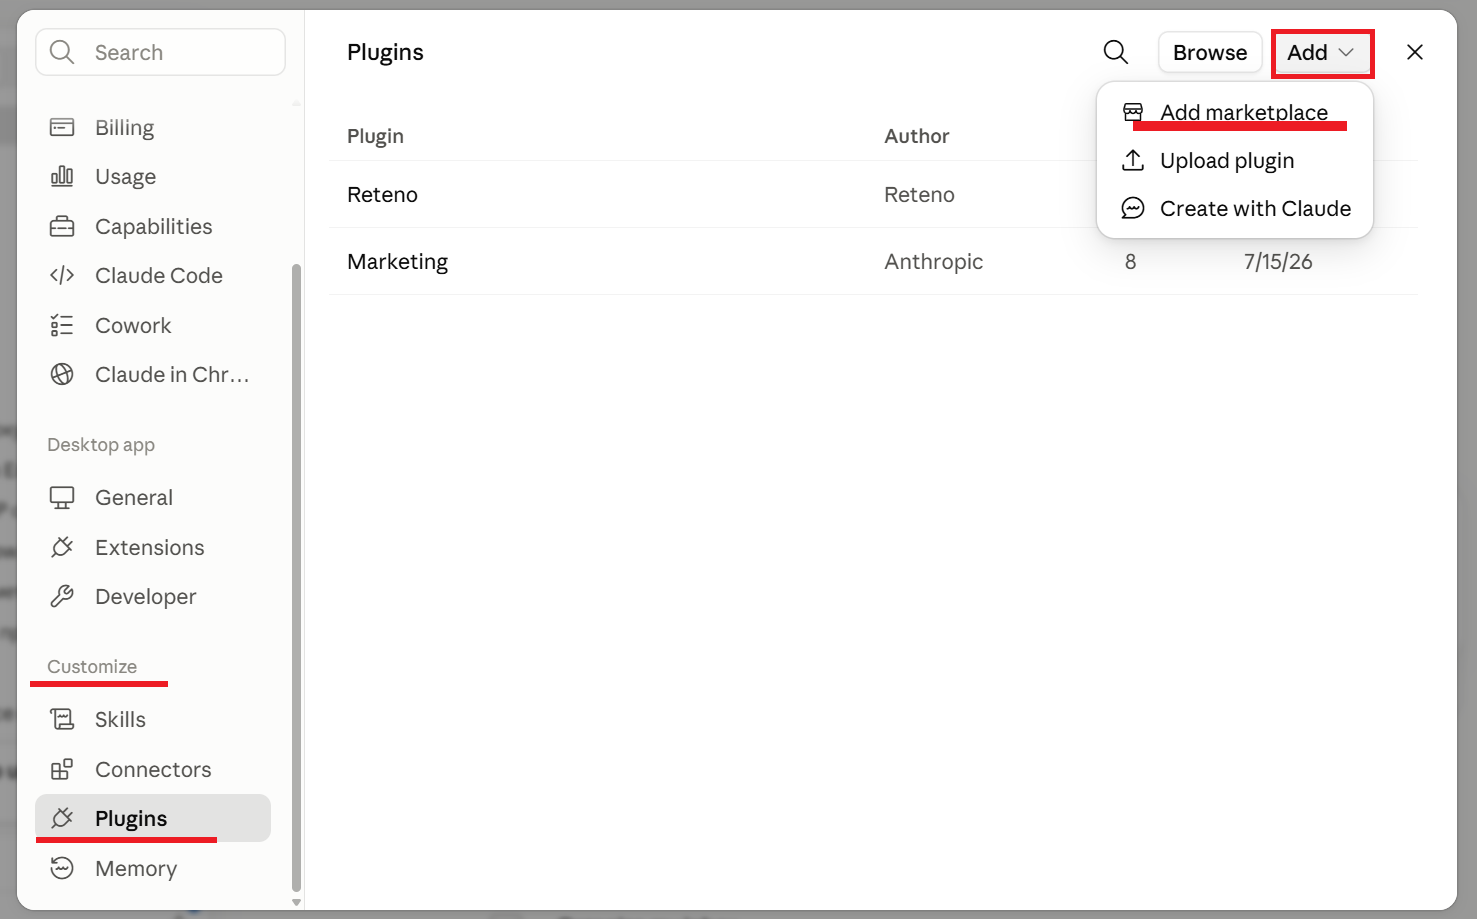Click the Connectors blocks icon
Screen dimensions: 1477x919
point(62,769)
